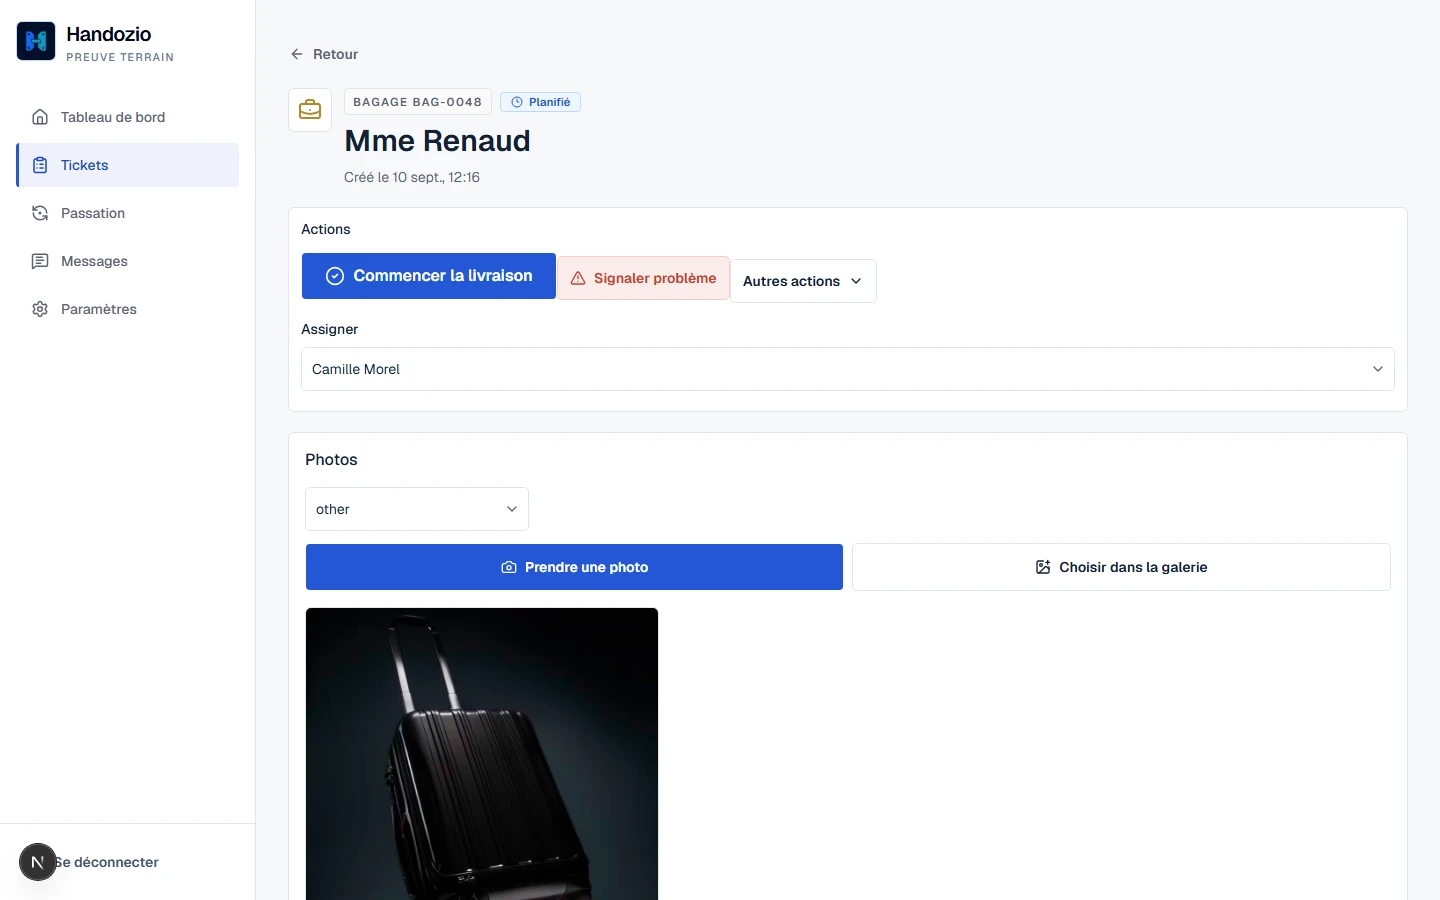Open the Assigner dropdown showing Camille Morel
The image size is (1440, 900).
point(847,369)
